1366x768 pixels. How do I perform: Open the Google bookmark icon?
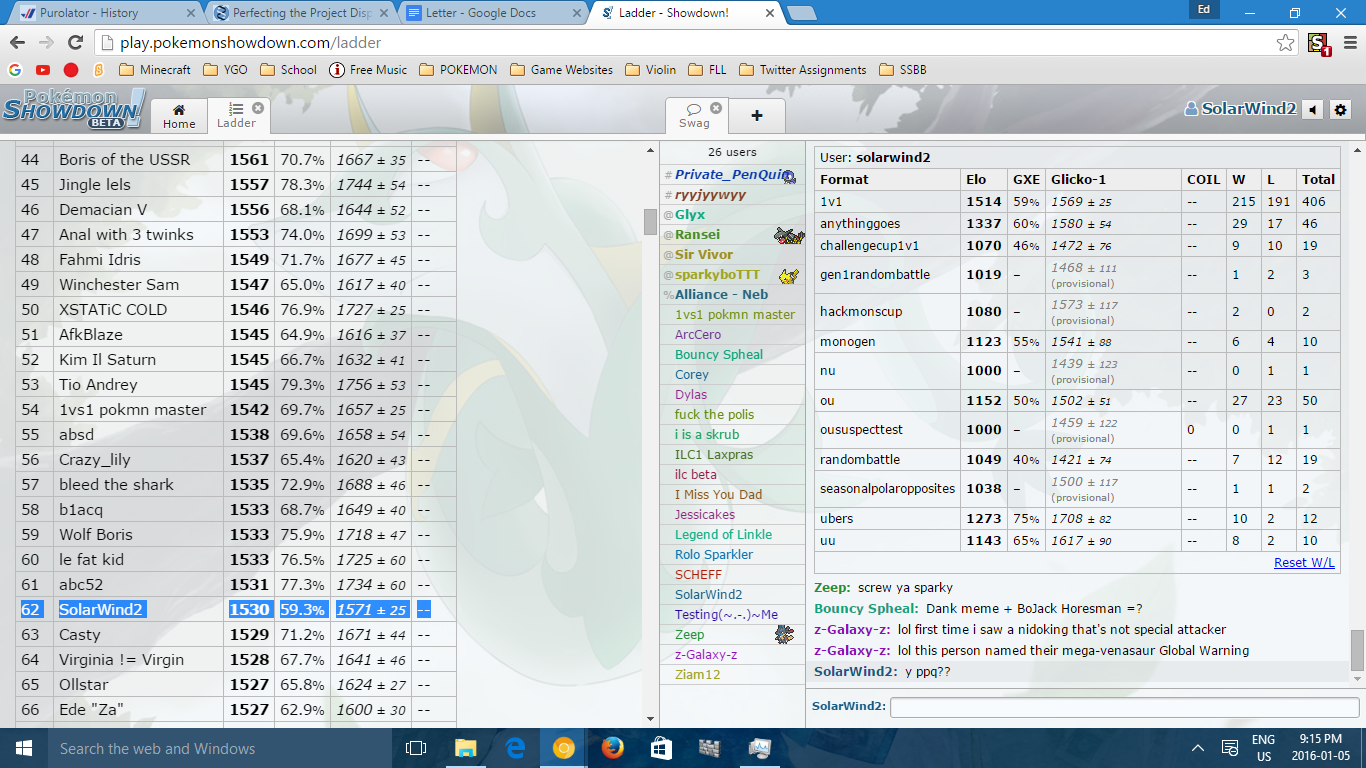[14, 70]
